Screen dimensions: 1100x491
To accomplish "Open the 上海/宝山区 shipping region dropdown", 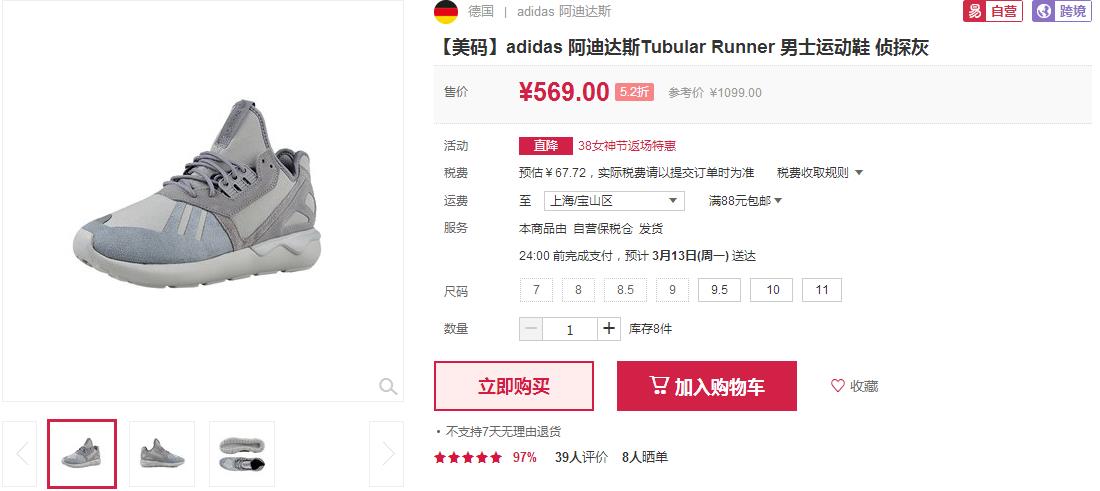I will tap(614, 201).
